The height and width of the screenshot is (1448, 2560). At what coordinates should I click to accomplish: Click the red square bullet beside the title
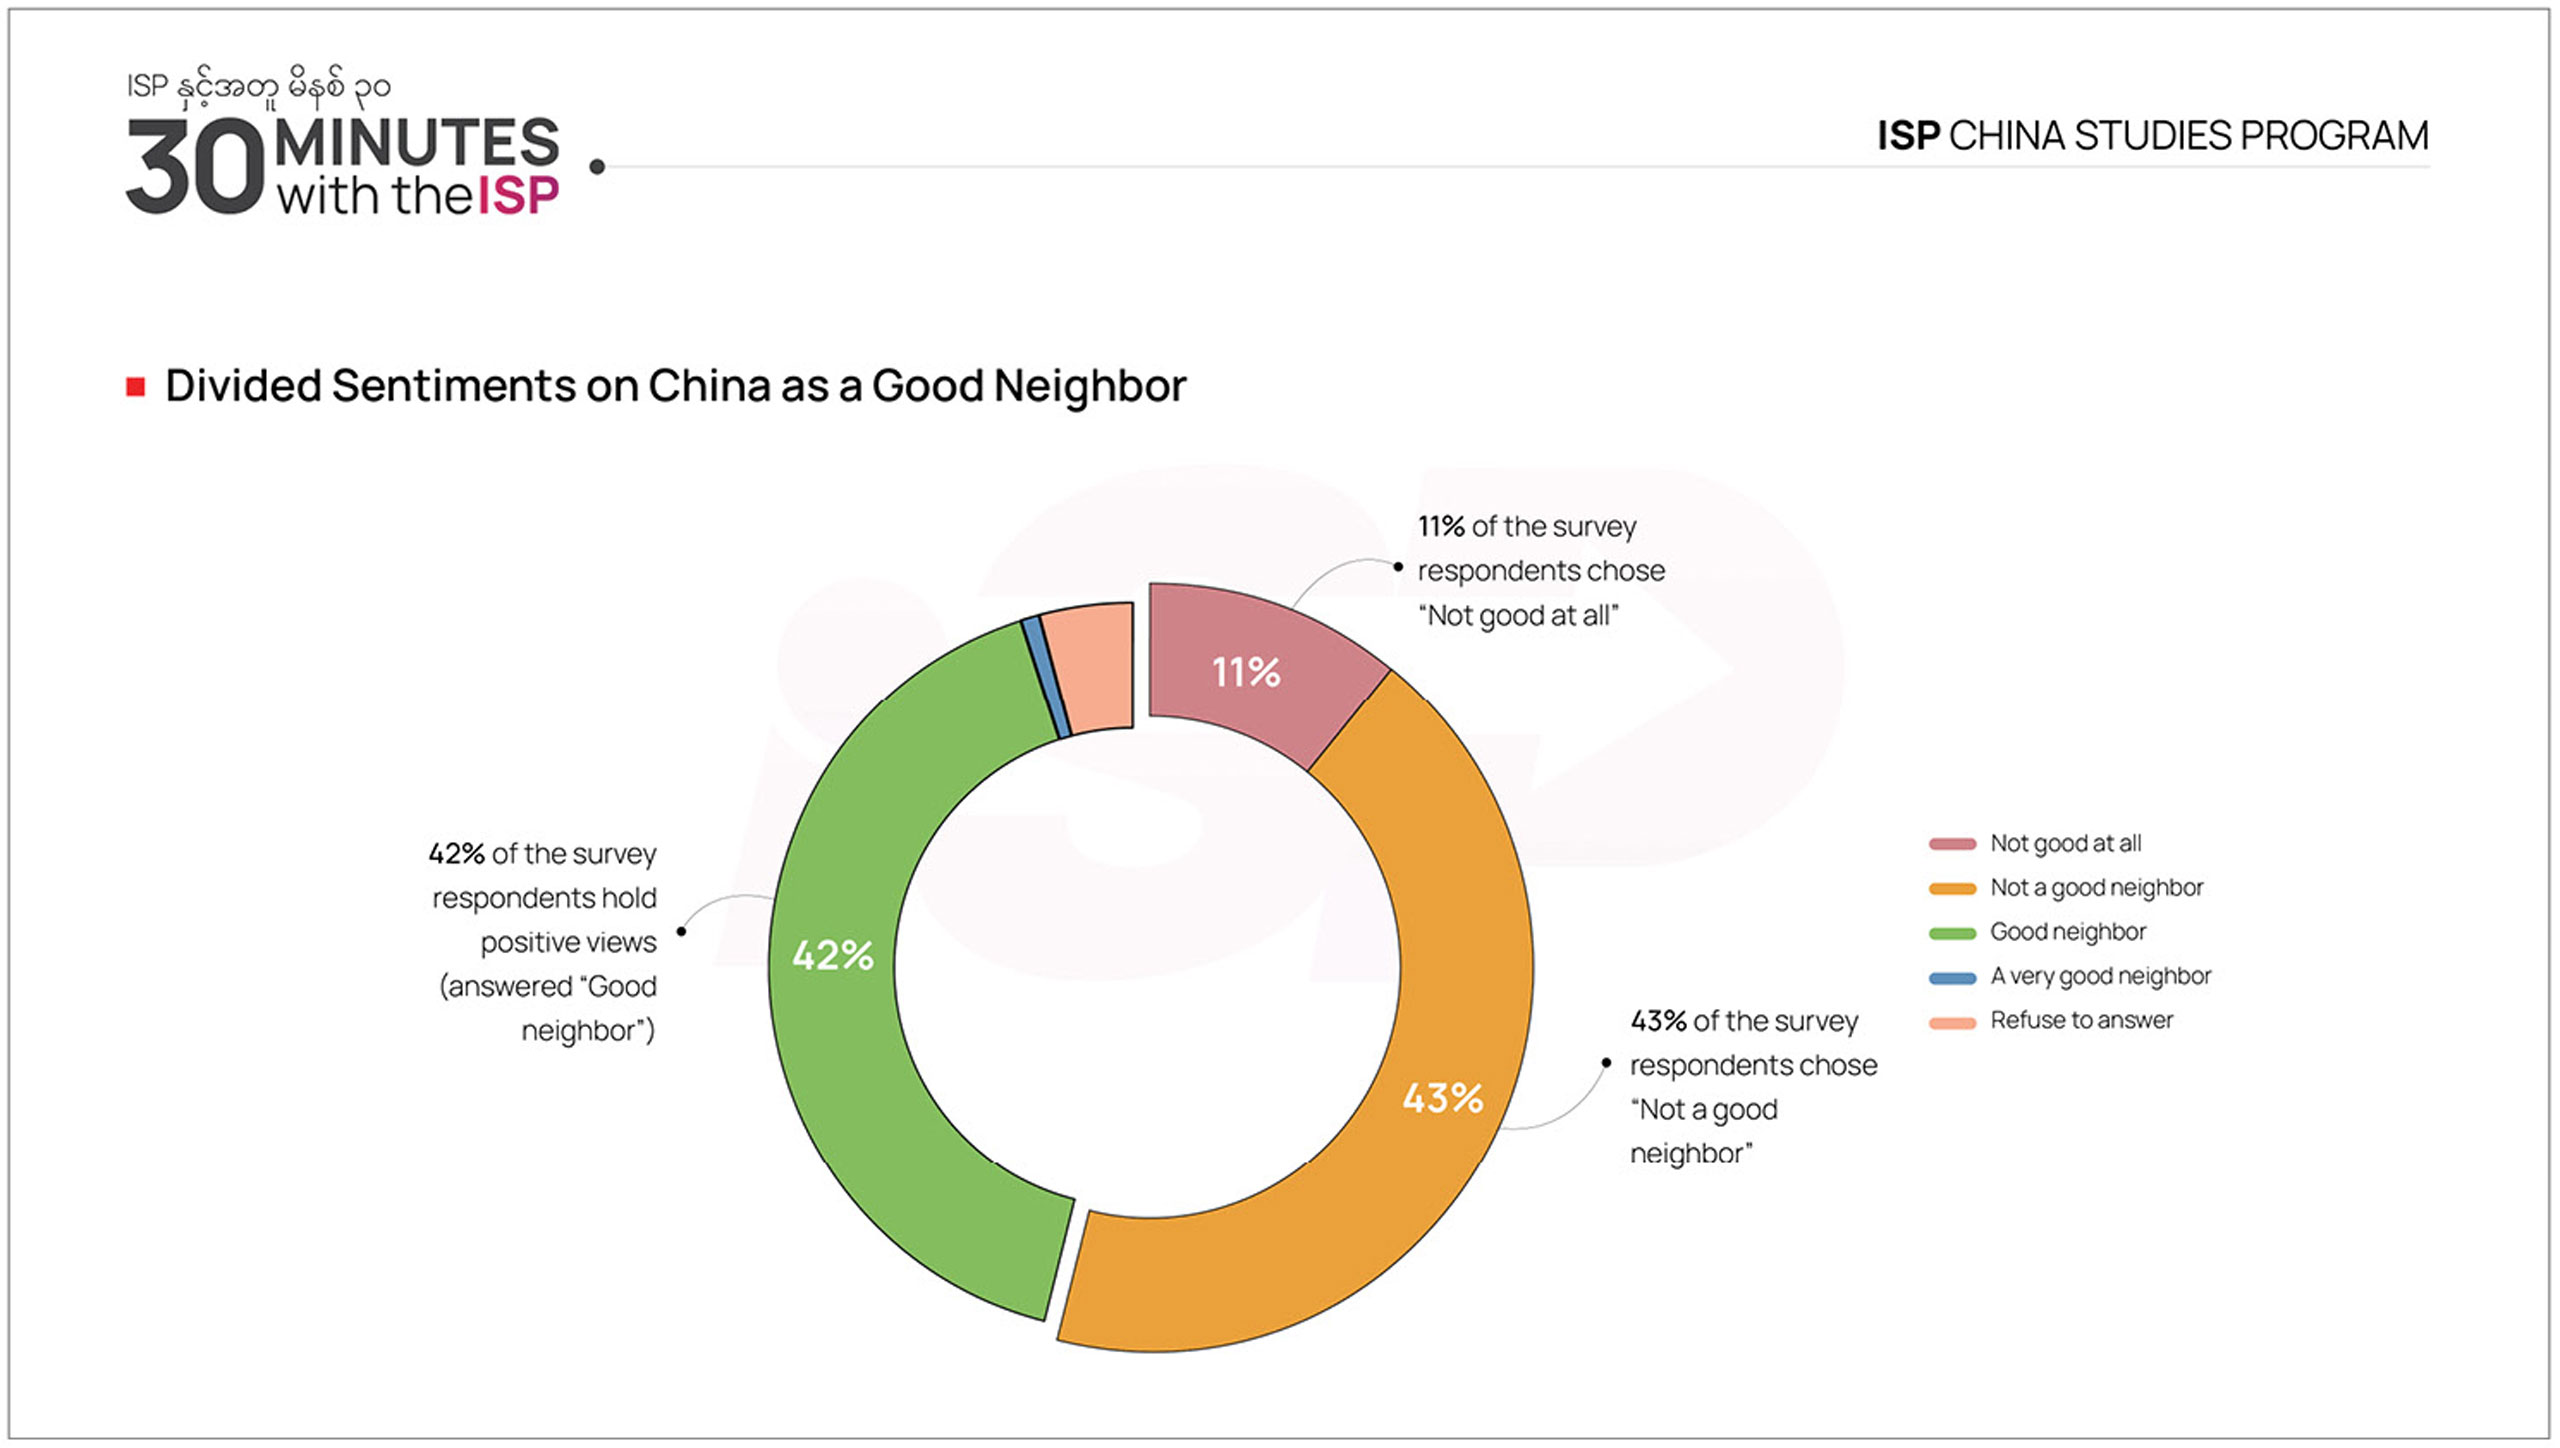tap(136, 387)
